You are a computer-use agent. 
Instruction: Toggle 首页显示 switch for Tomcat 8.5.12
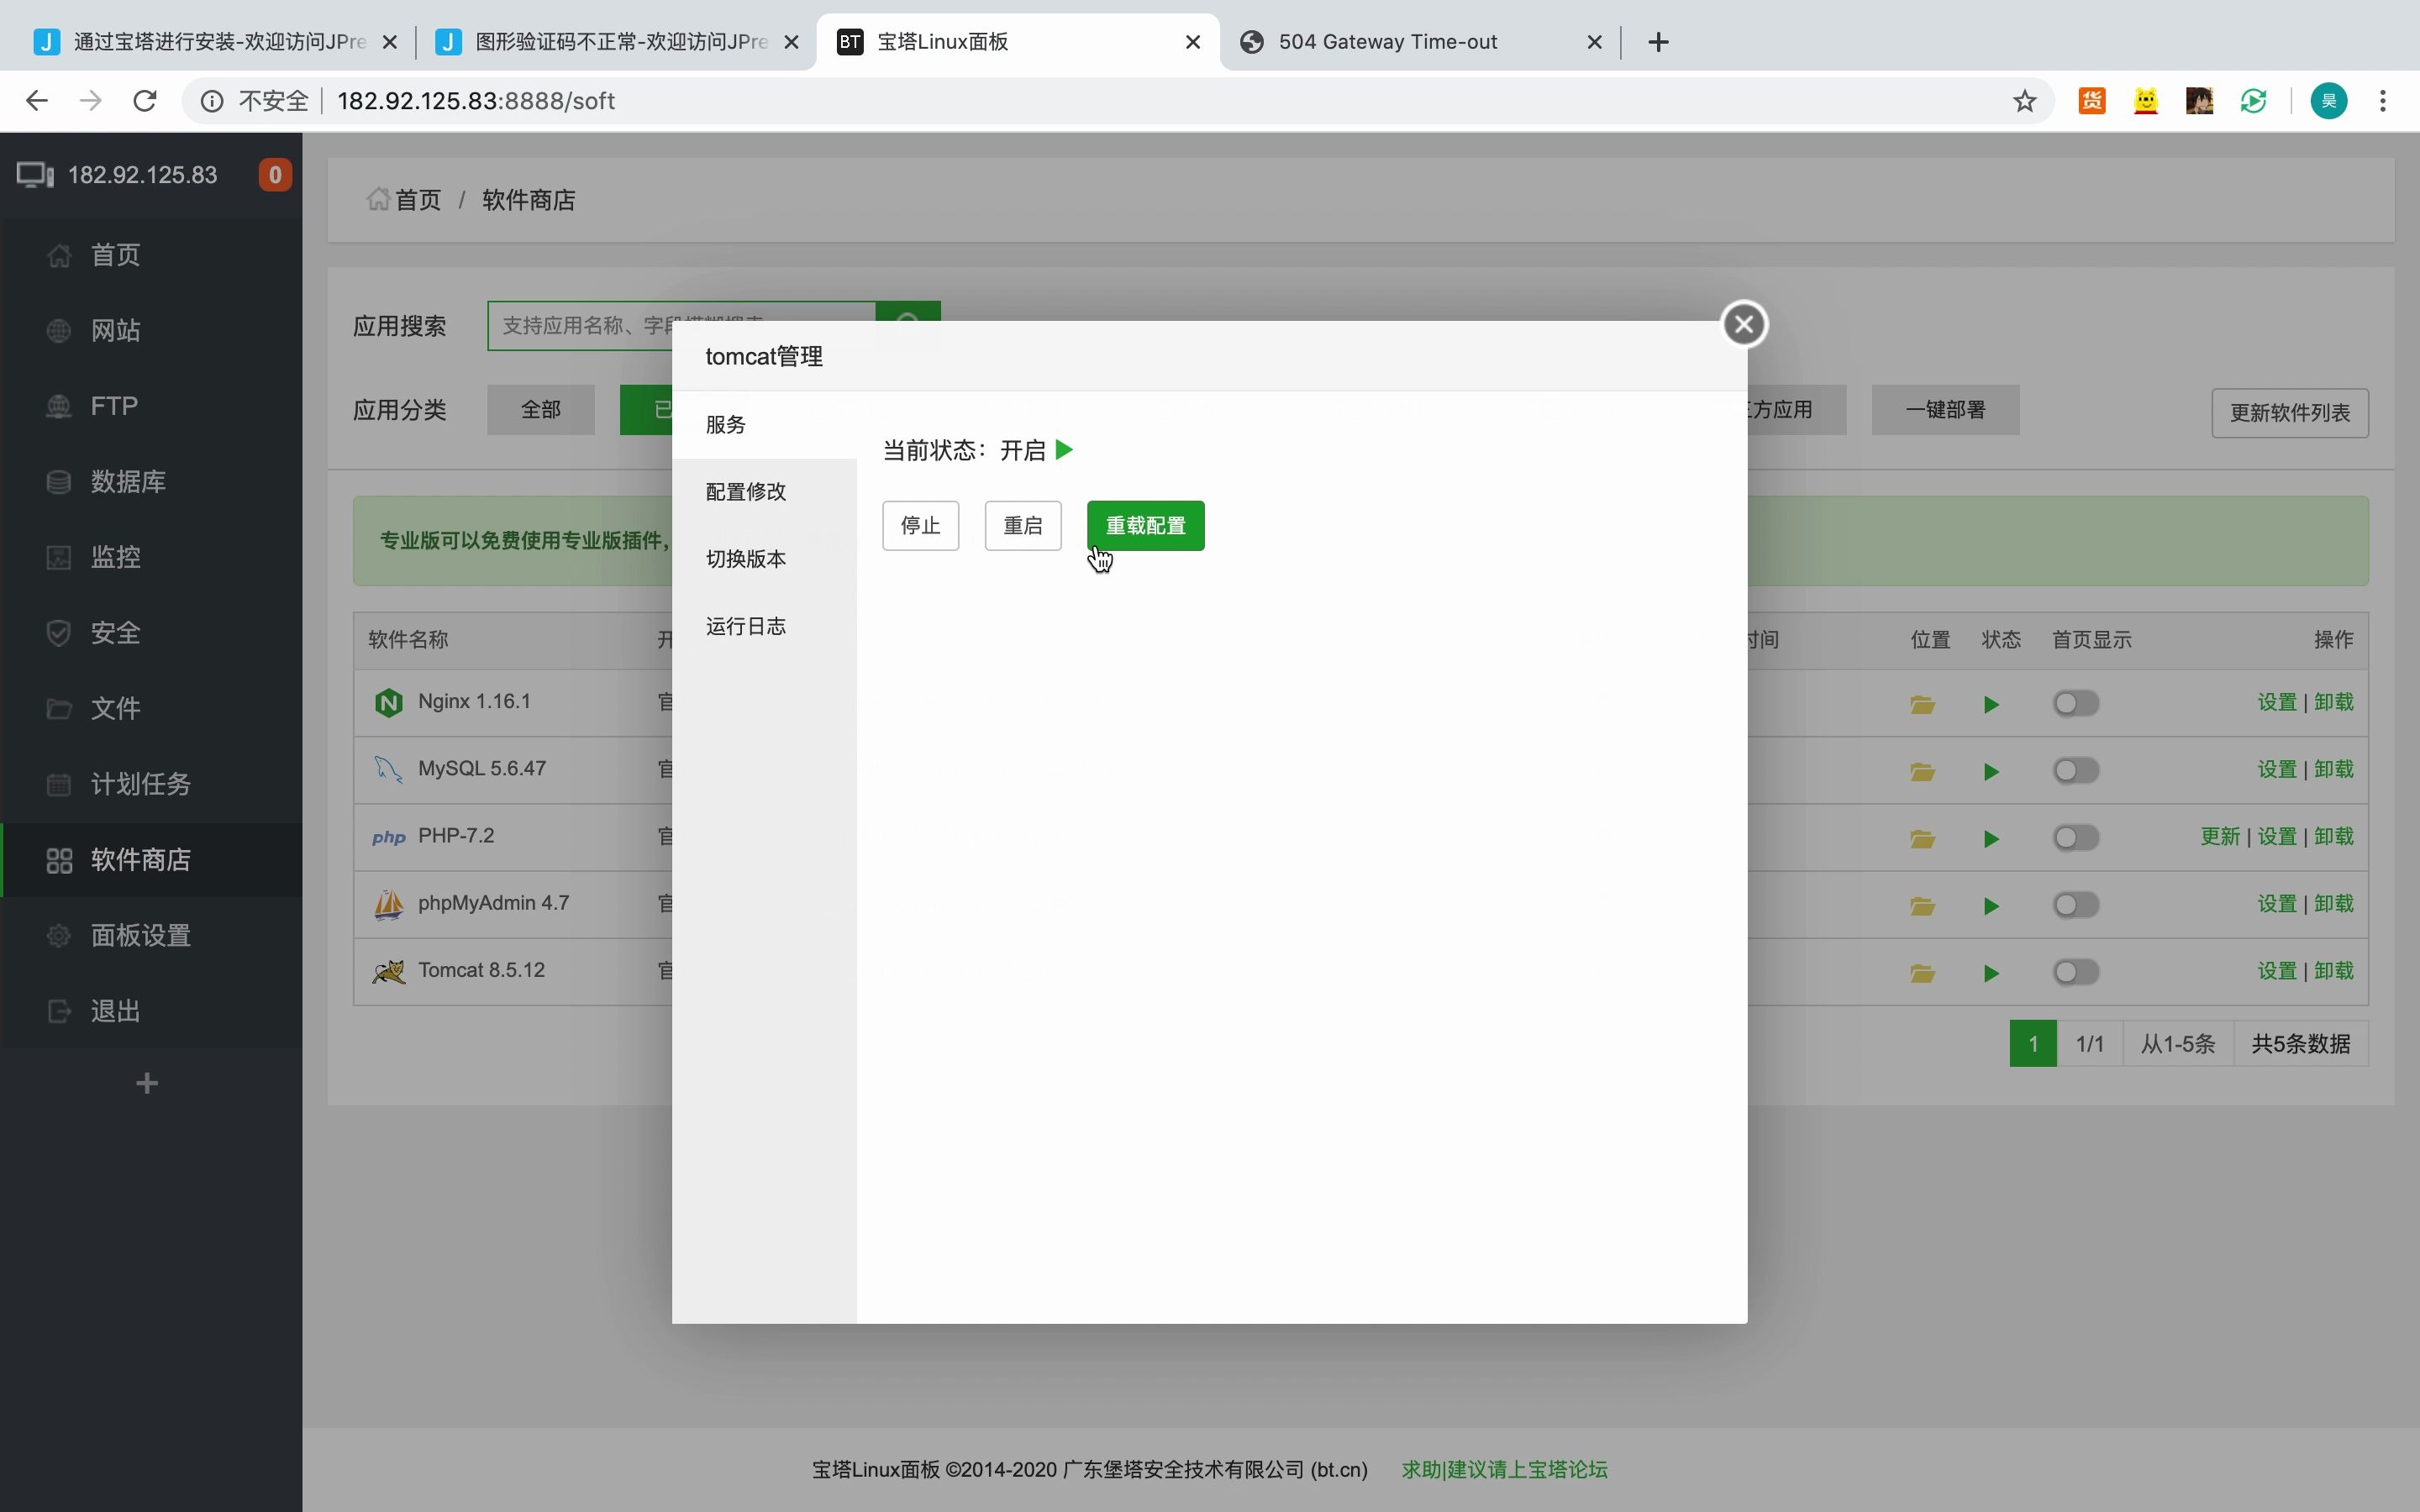pos(2076,971)
